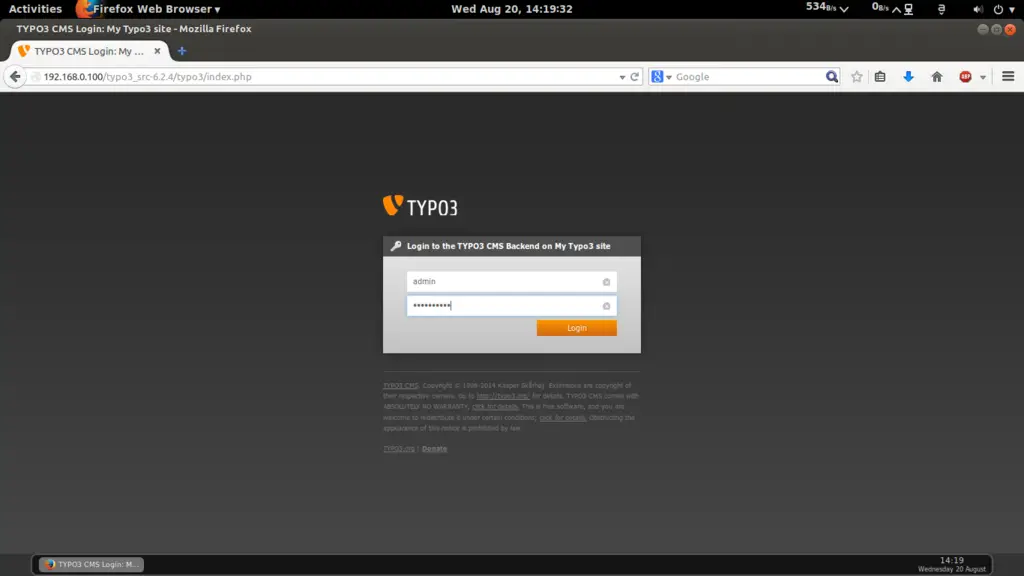The image size is (1024, 576).
Task: Open the Google search engine selector
Action: [x=662, y=76]
